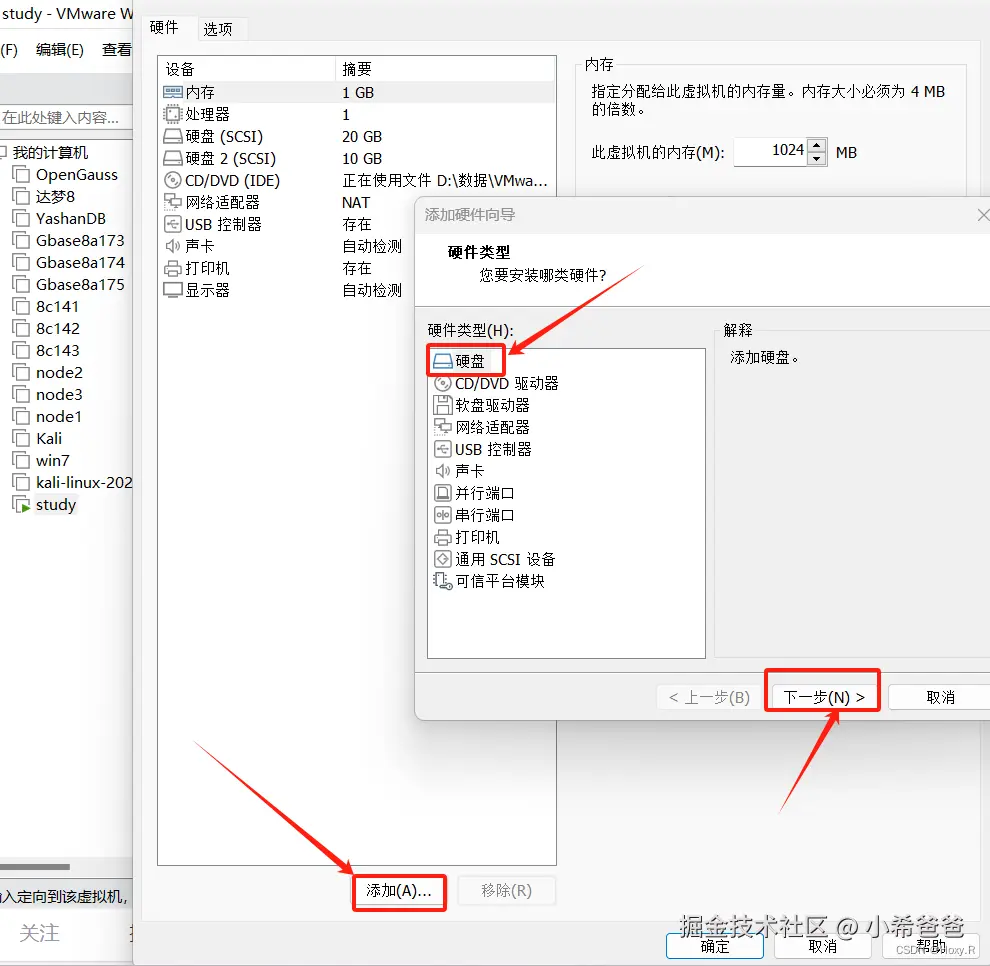This screenshot has height=966, width=990.
Task: Click the 10 GB summary cell
Action: [362, 158]
